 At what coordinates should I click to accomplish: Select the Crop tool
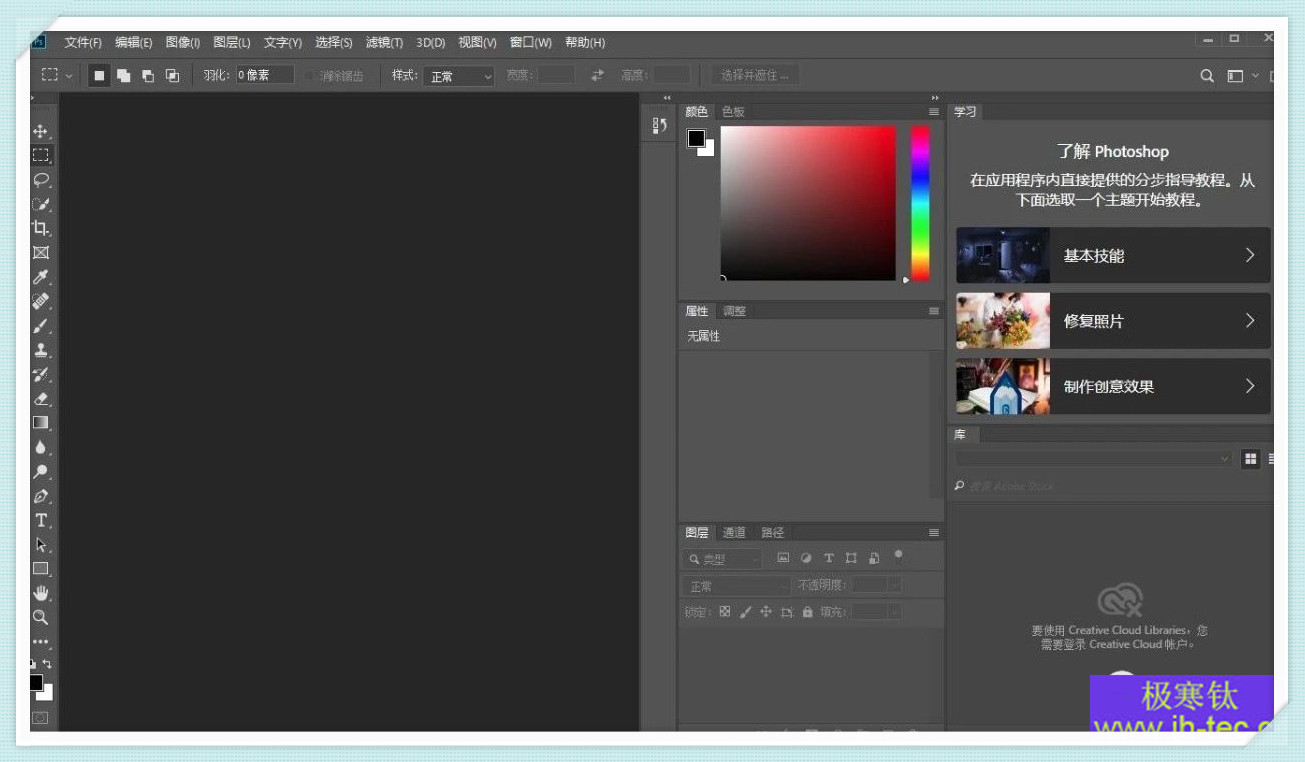41,228
